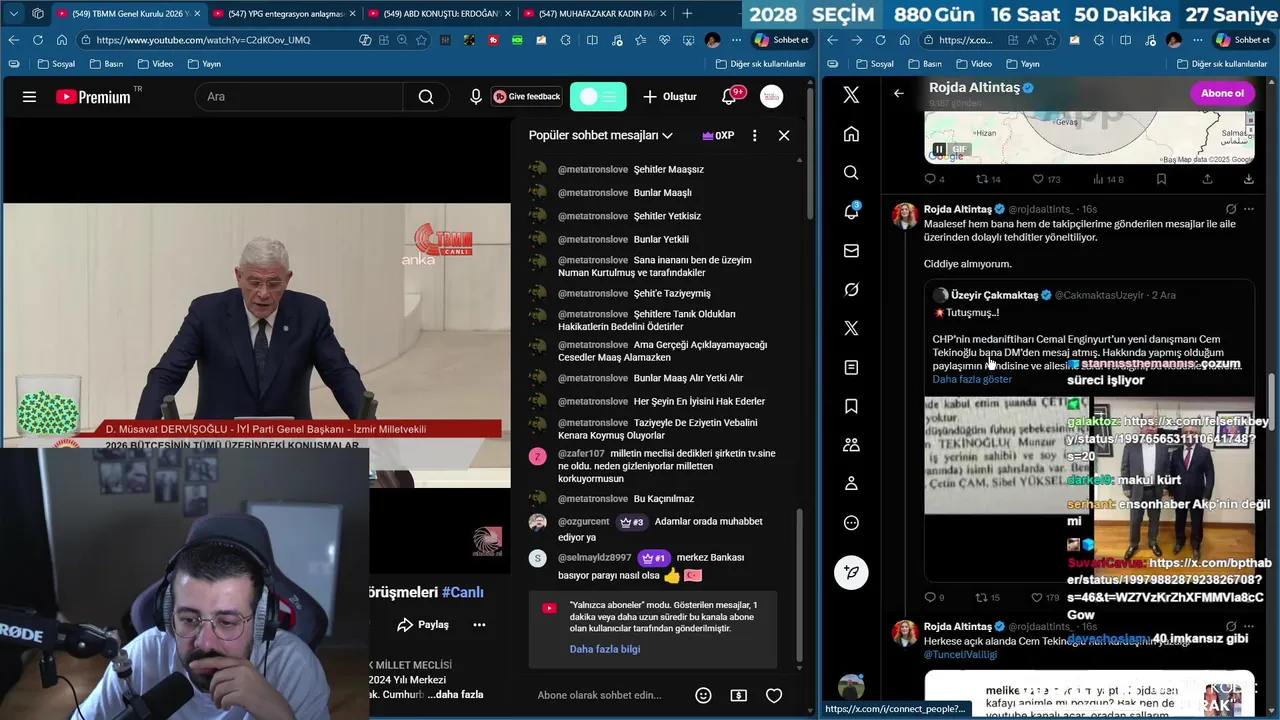This screenshot has height=720, width=1280.
Task: Open X Explore search icon in sidebar
Action: (x=851, y=173)
